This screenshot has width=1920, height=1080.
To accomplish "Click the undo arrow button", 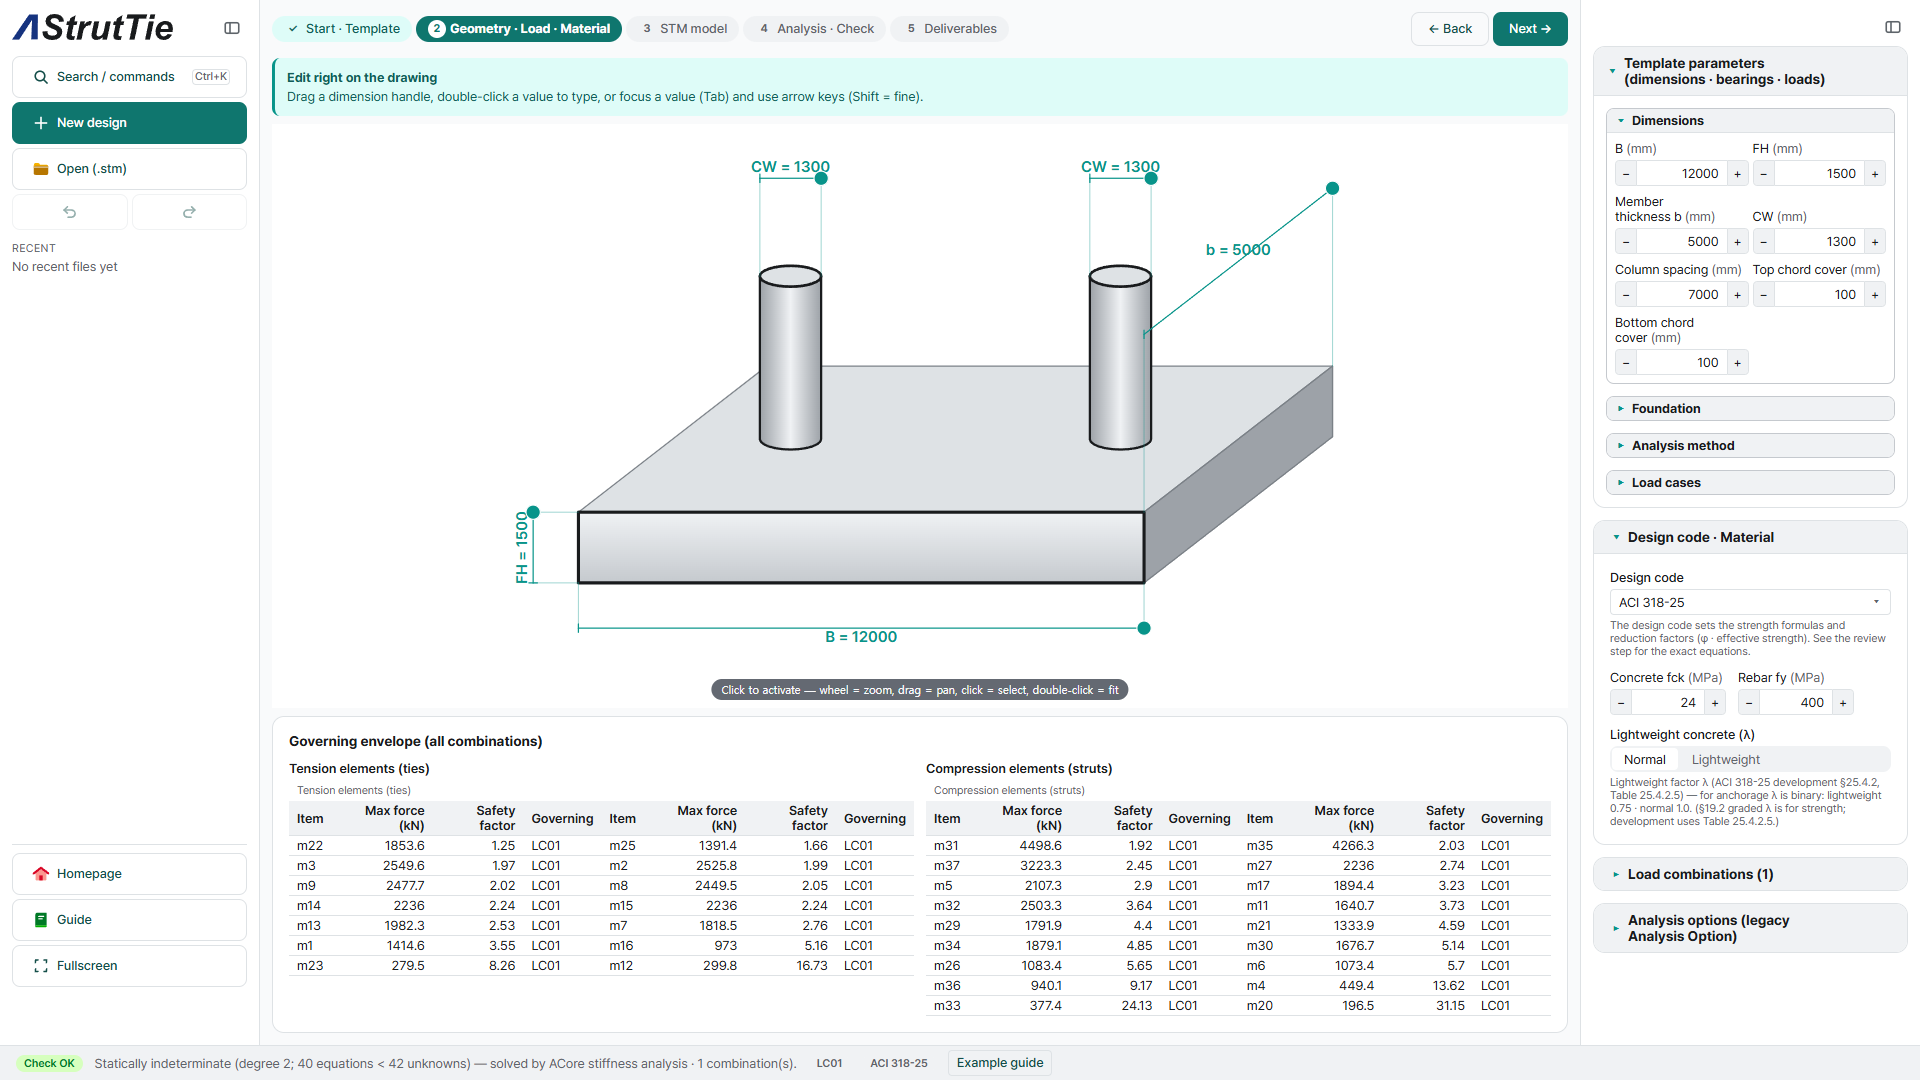I will (x=69, y=212).
